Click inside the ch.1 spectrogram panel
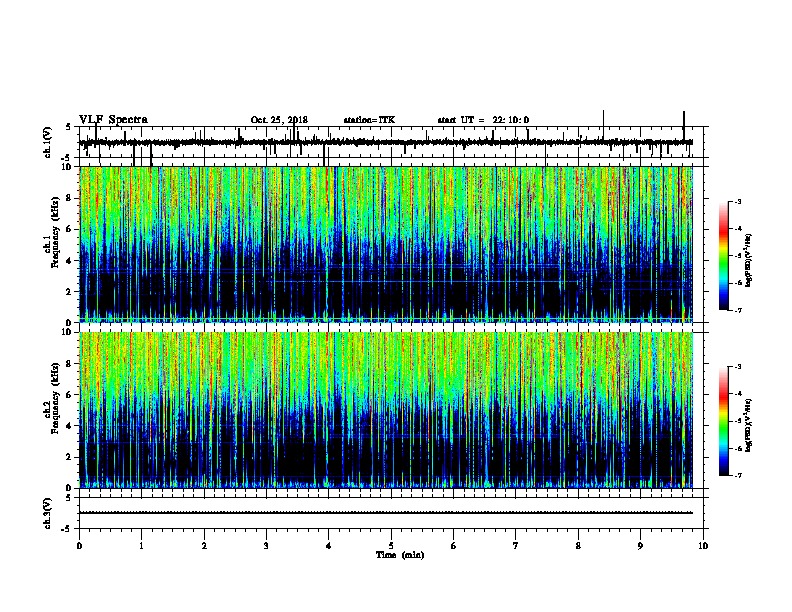The height and width of the screenshot is (612, 792). coord(386,244)
